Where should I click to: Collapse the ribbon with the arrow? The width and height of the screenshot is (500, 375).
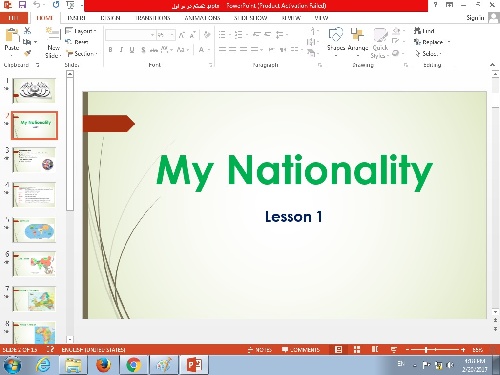tap(492, 65)
